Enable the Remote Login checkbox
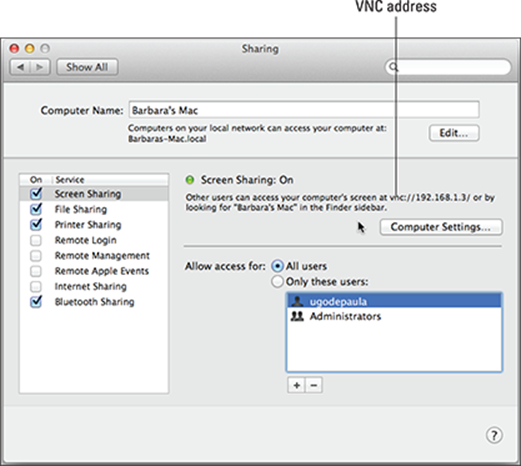The height and width of the screenshot is (466, 521). (36, 240)
